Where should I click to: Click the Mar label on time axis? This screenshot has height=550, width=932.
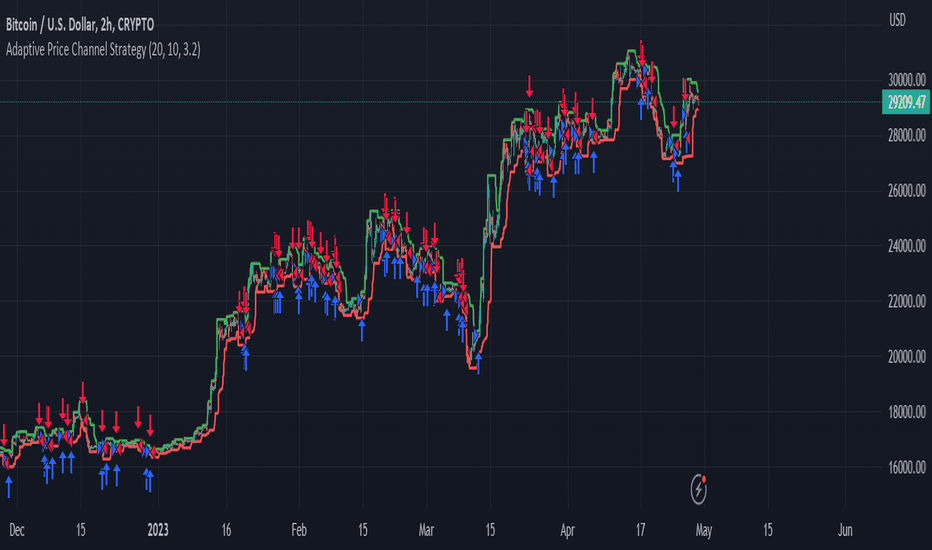coord(426,530)
